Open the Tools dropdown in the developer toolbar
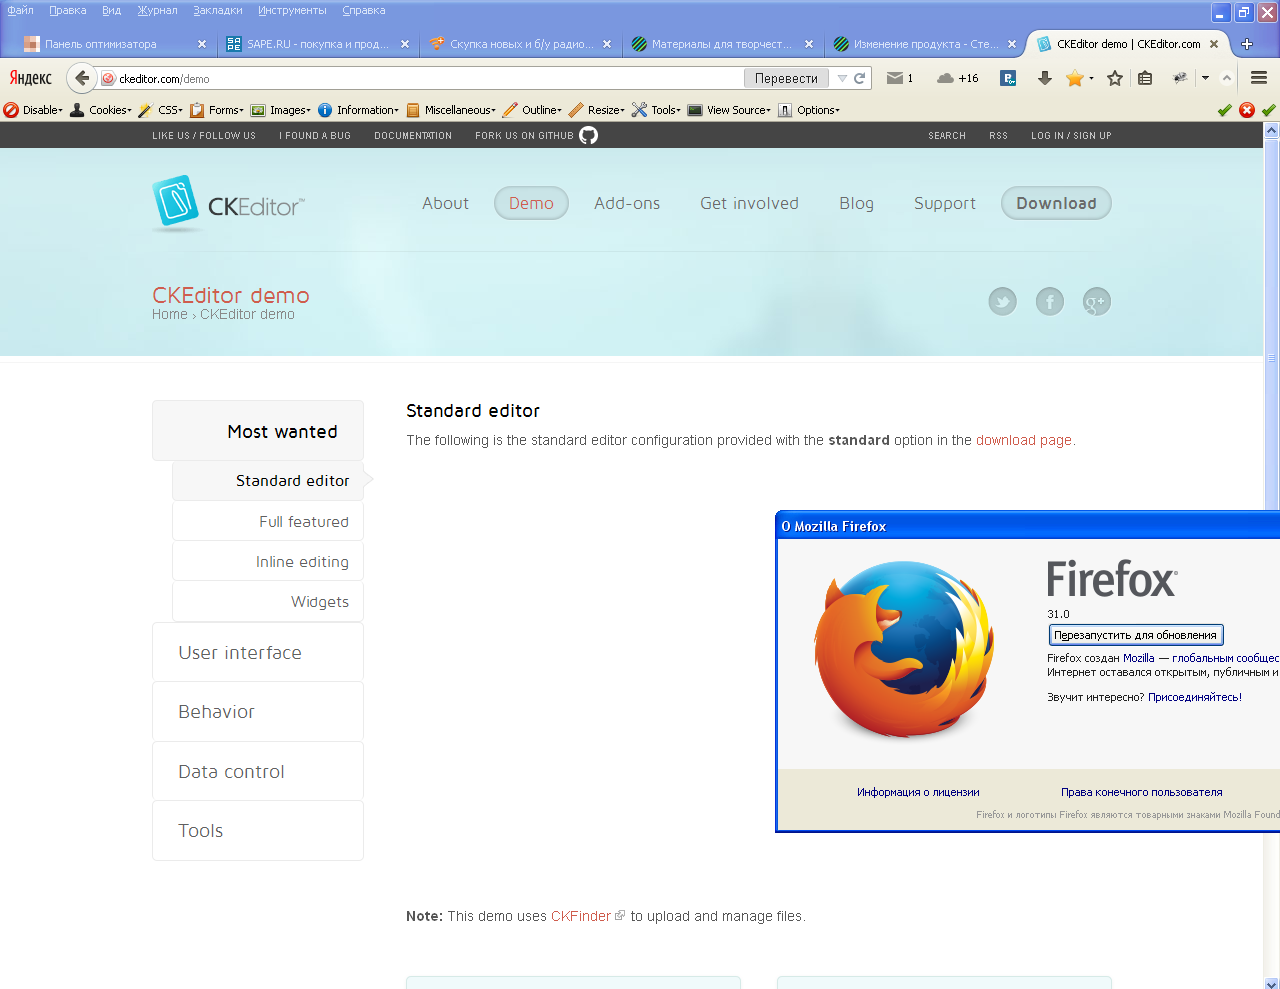 pos(656,110)
